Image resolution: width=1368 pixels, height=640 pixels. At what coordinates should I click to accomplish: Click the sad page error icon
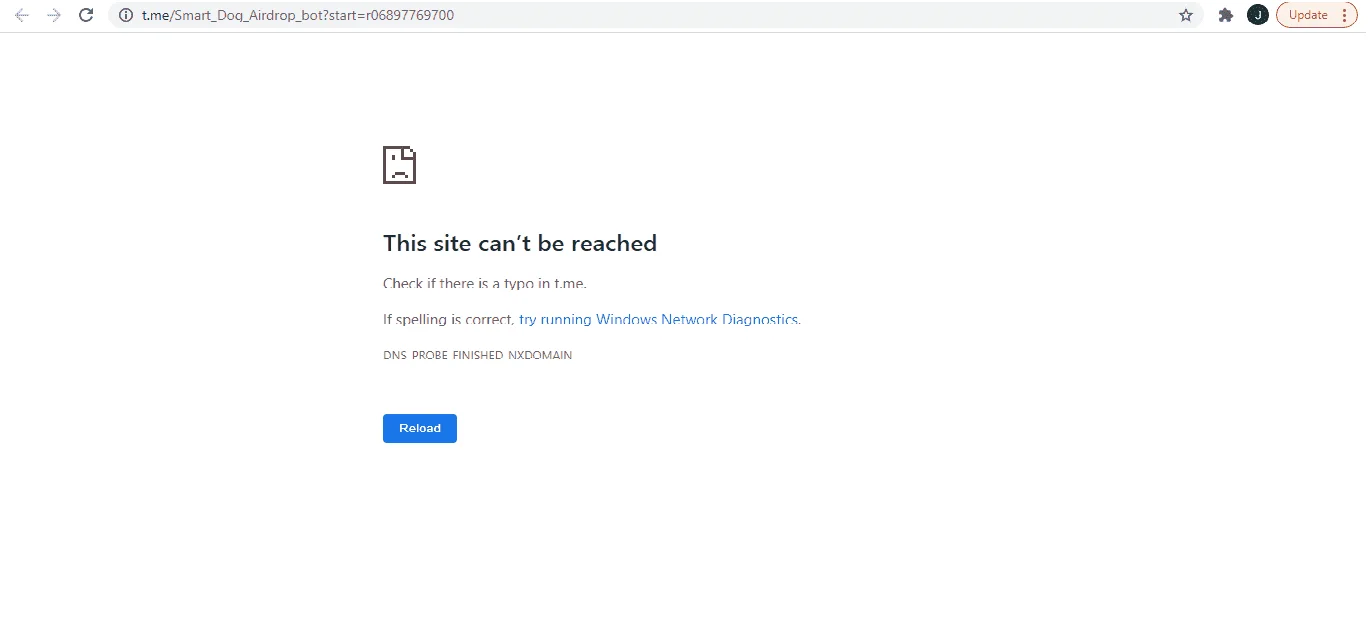tap(399, 165)
